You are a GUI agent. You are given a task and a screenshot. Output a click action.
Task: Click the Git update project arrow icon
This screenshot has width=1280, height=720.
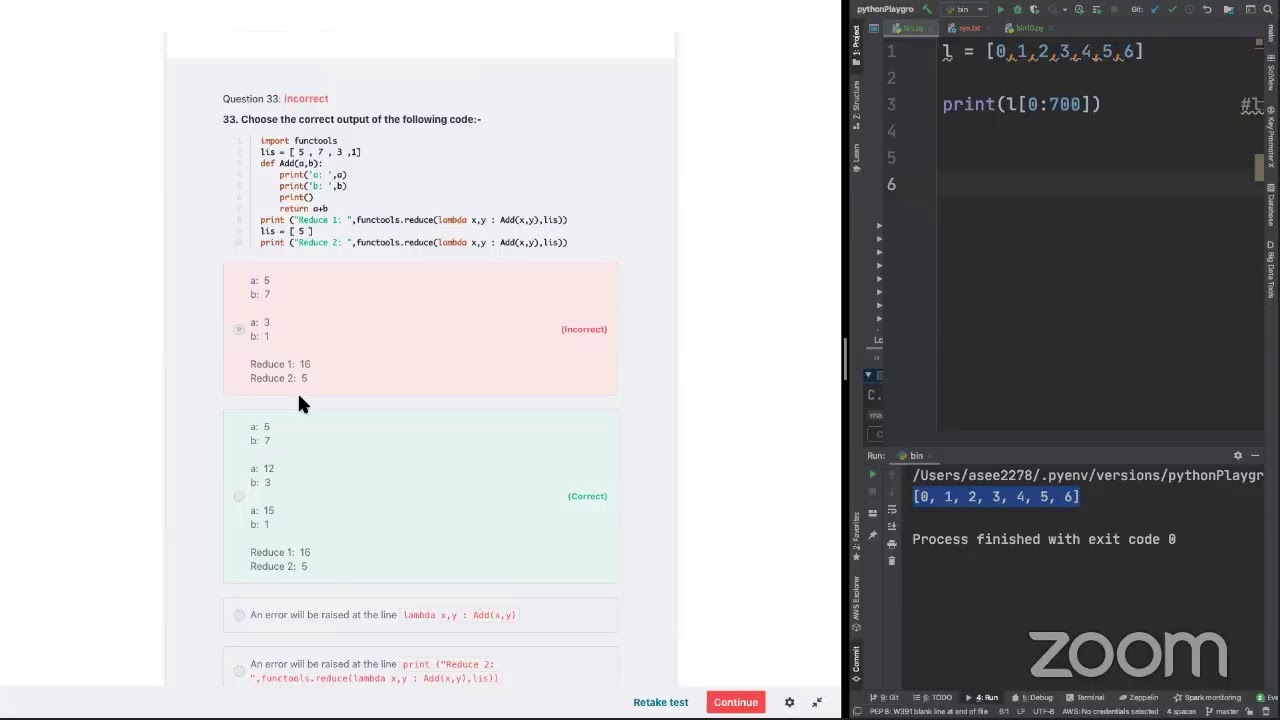(1155, 9)
